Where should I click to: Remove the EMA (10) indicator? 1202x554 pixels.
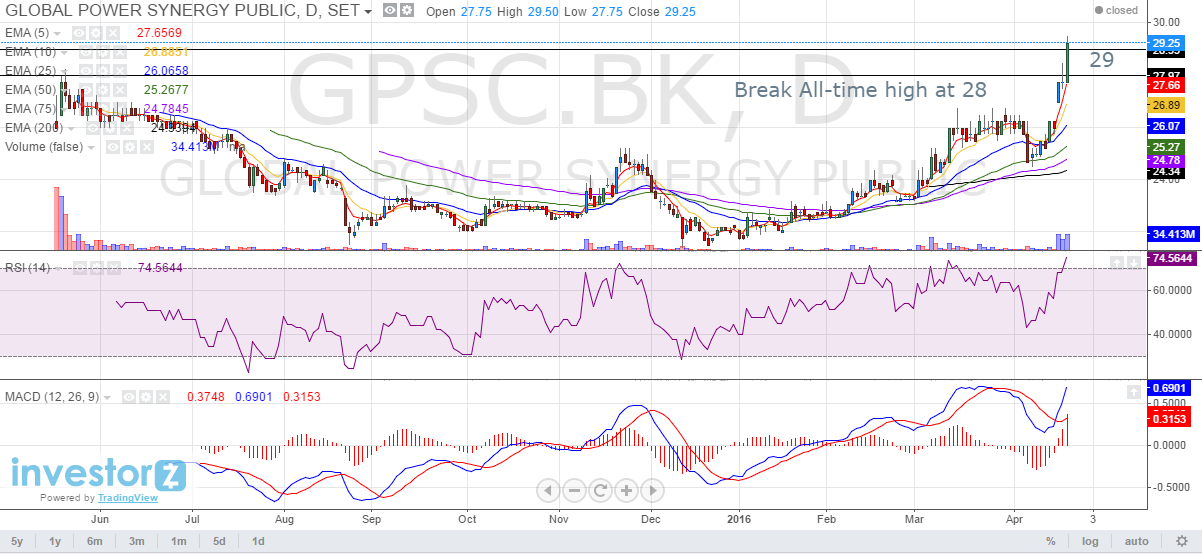point(120,52)
